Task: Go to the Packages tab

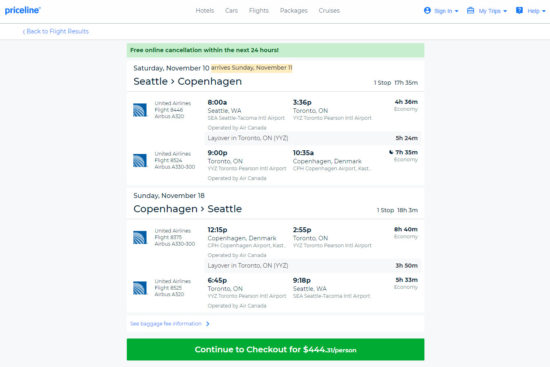Action: click(x=294, y=11)
